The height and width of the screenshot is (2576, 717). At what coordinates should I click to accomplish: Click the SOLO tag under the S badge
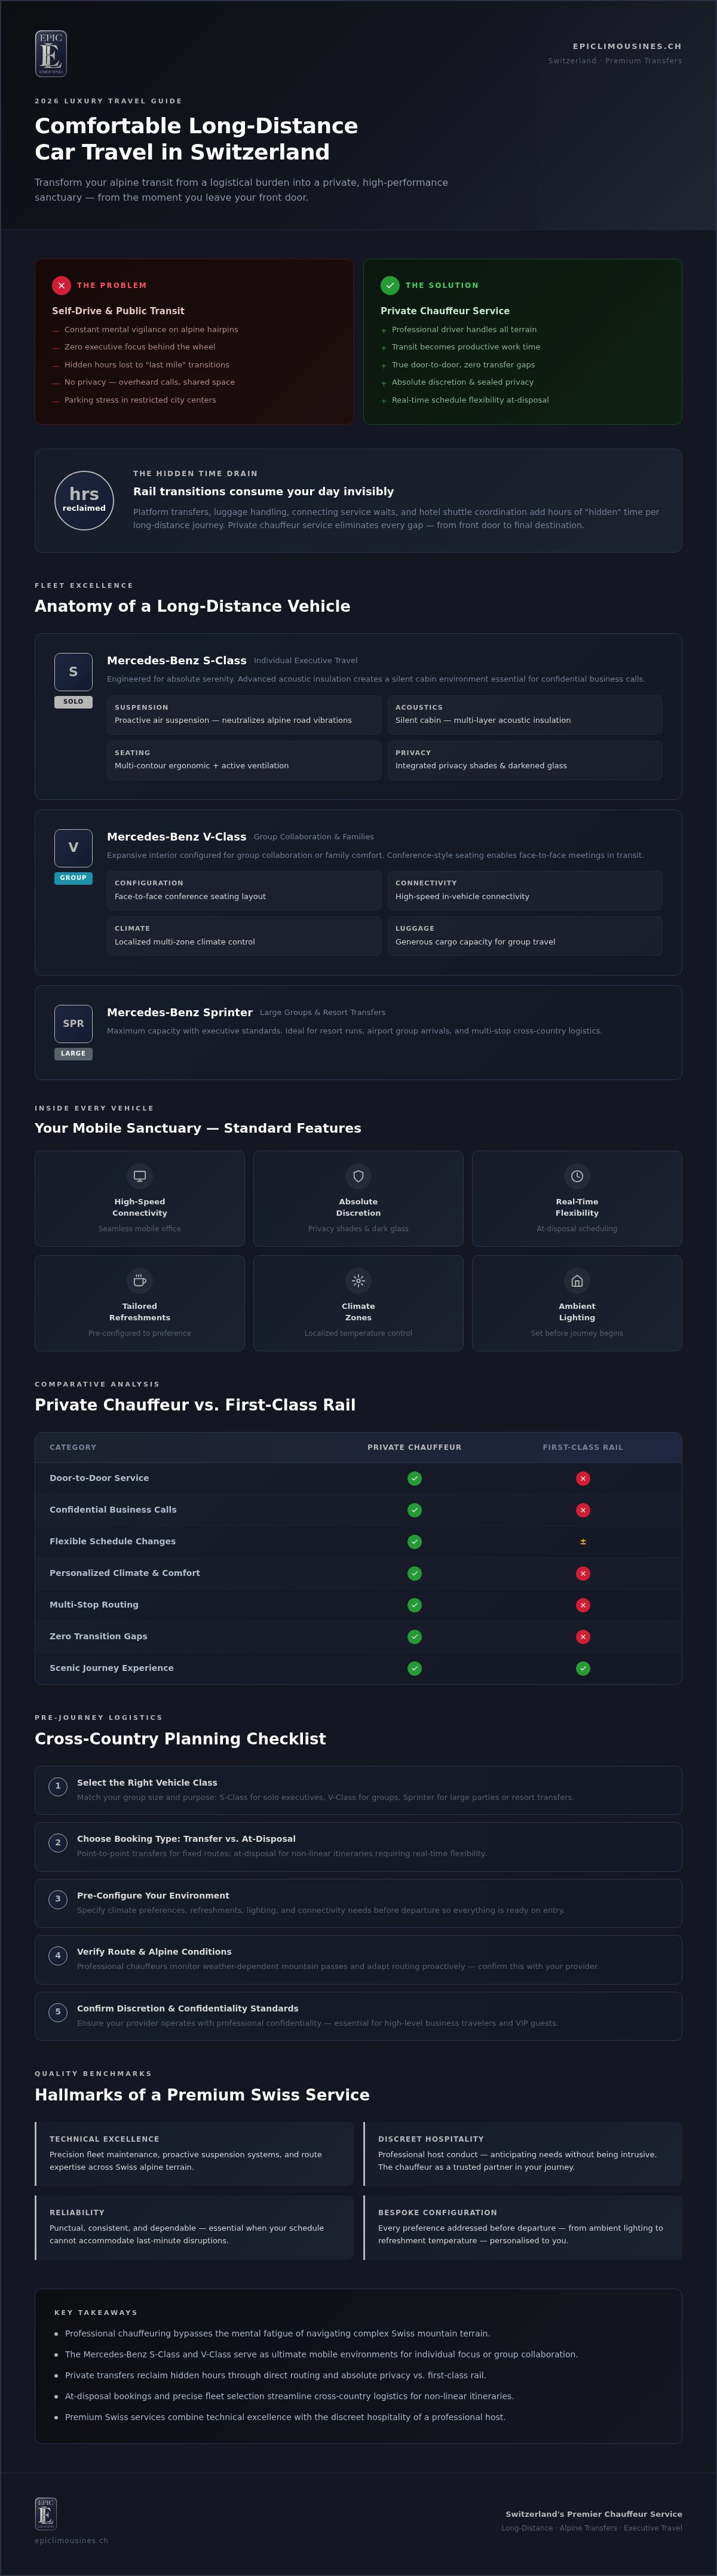73,702
